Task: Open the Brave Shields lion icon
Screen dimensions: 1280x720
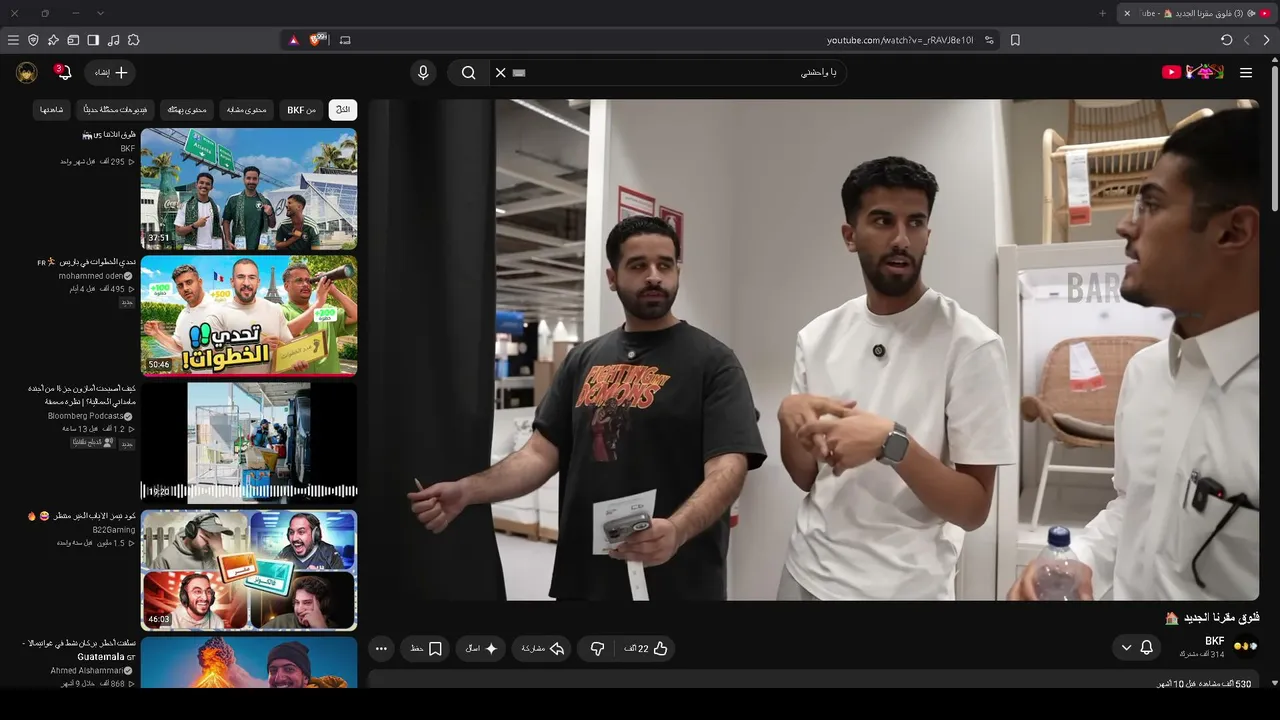Action: coord(318,40)
